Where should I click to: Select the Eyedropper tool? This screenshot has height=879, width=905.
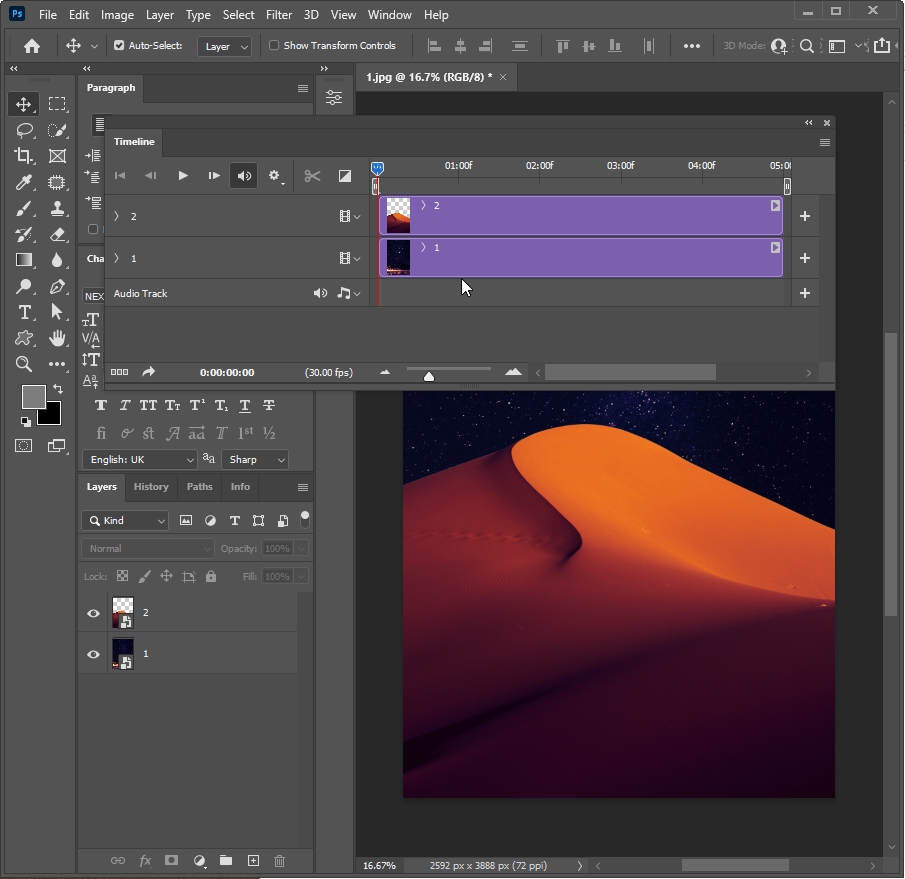pyautogui.click(x=24, y=182)
